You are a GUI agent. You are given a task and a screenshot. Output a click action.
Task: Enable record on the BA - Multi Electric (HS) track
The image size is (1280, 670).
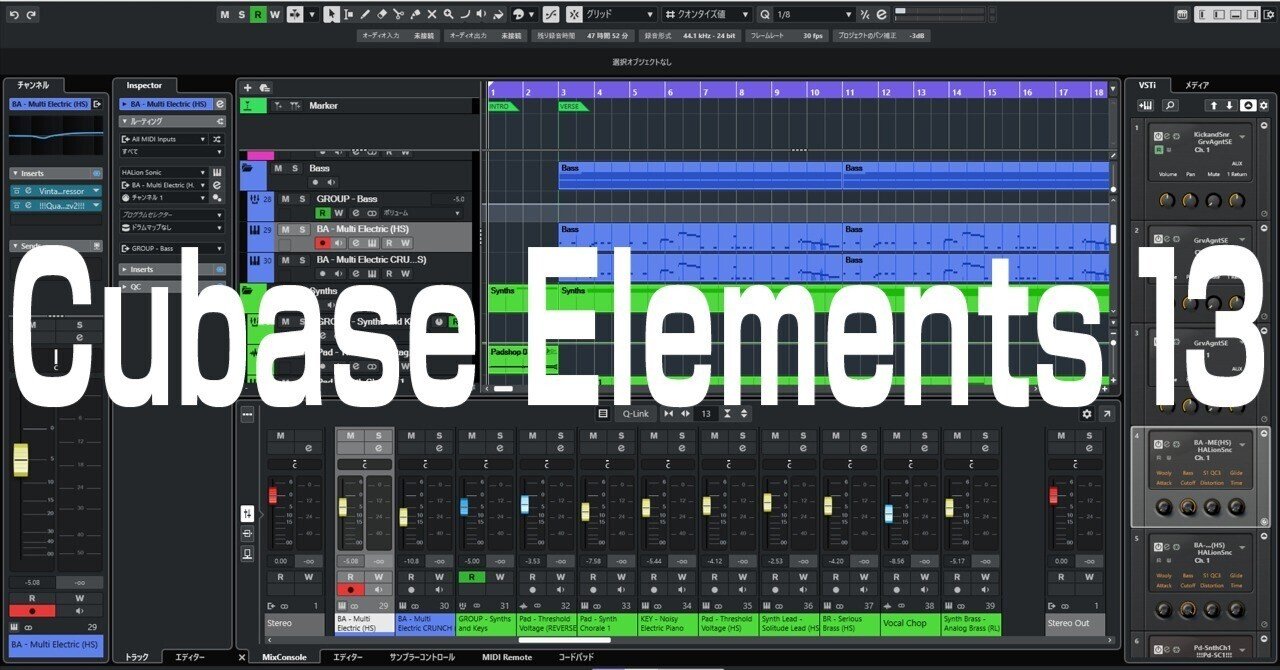pyautogui.click(x=322, y=243)
